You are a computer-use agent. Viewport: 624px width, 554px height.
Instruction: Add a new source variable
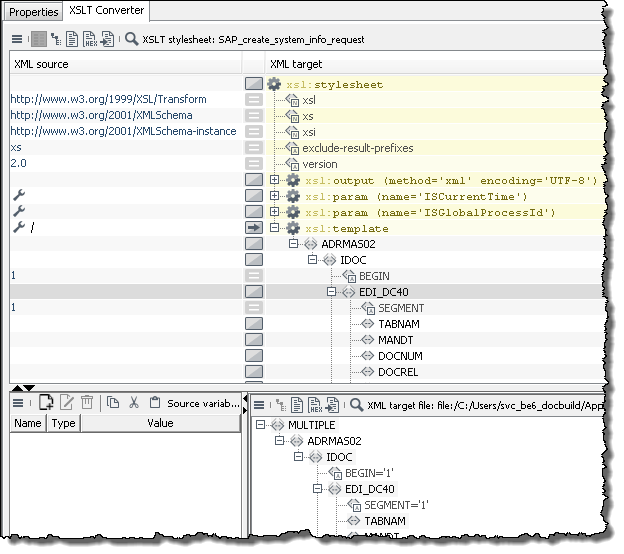click(x=45, y=403)
